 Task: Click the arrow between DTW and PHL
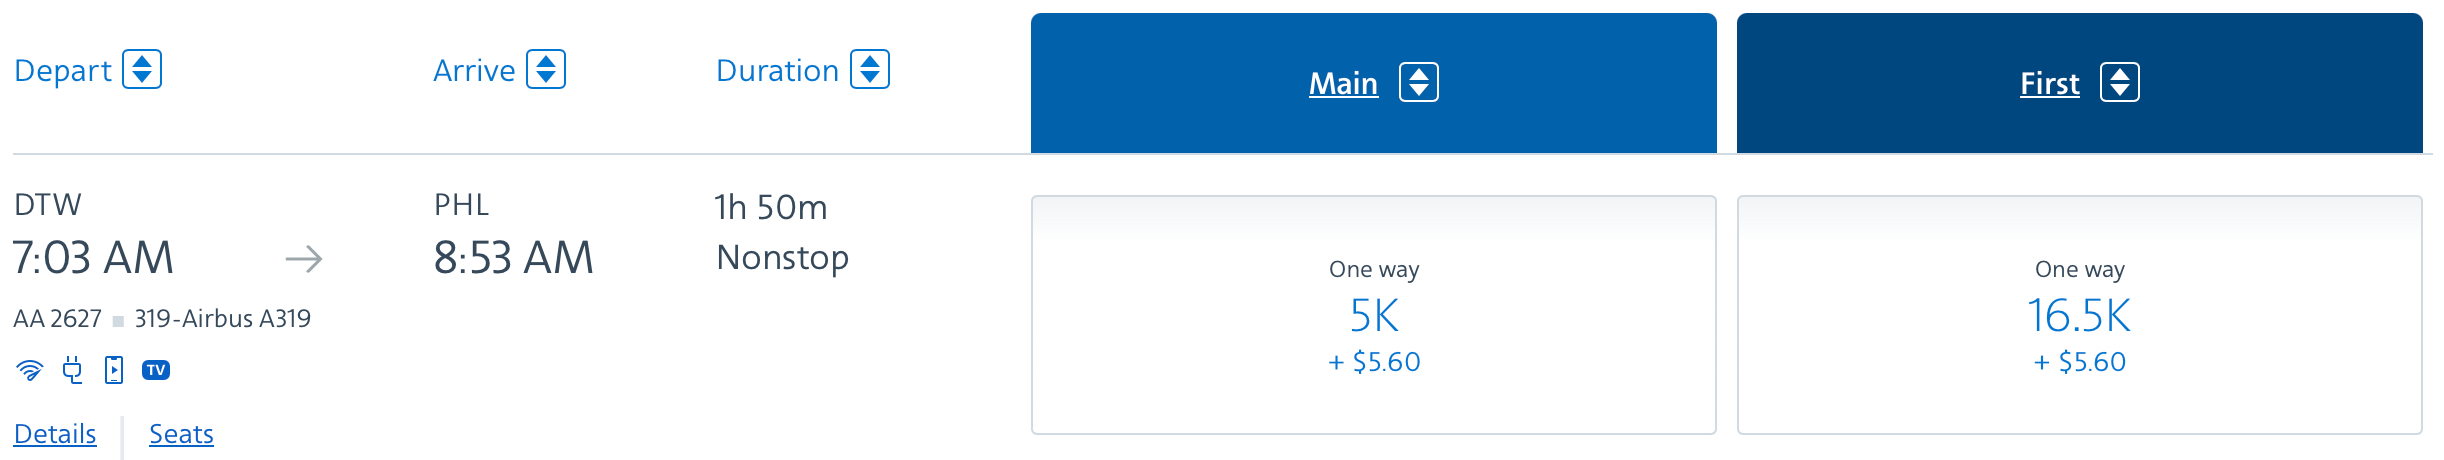pyautogui.click(x=304, y=260)
